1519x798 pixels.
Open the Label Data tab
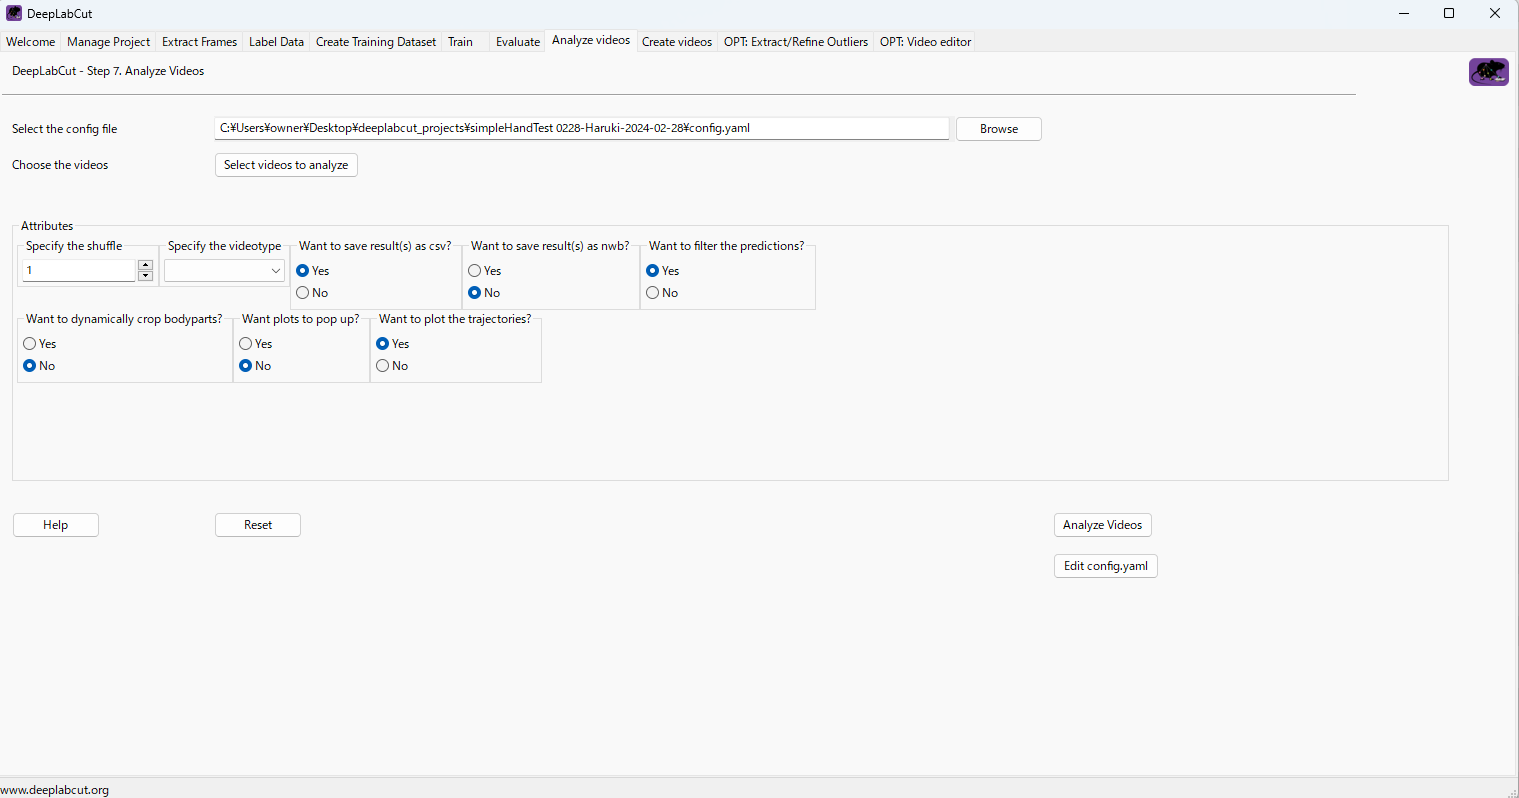(276, 42)
